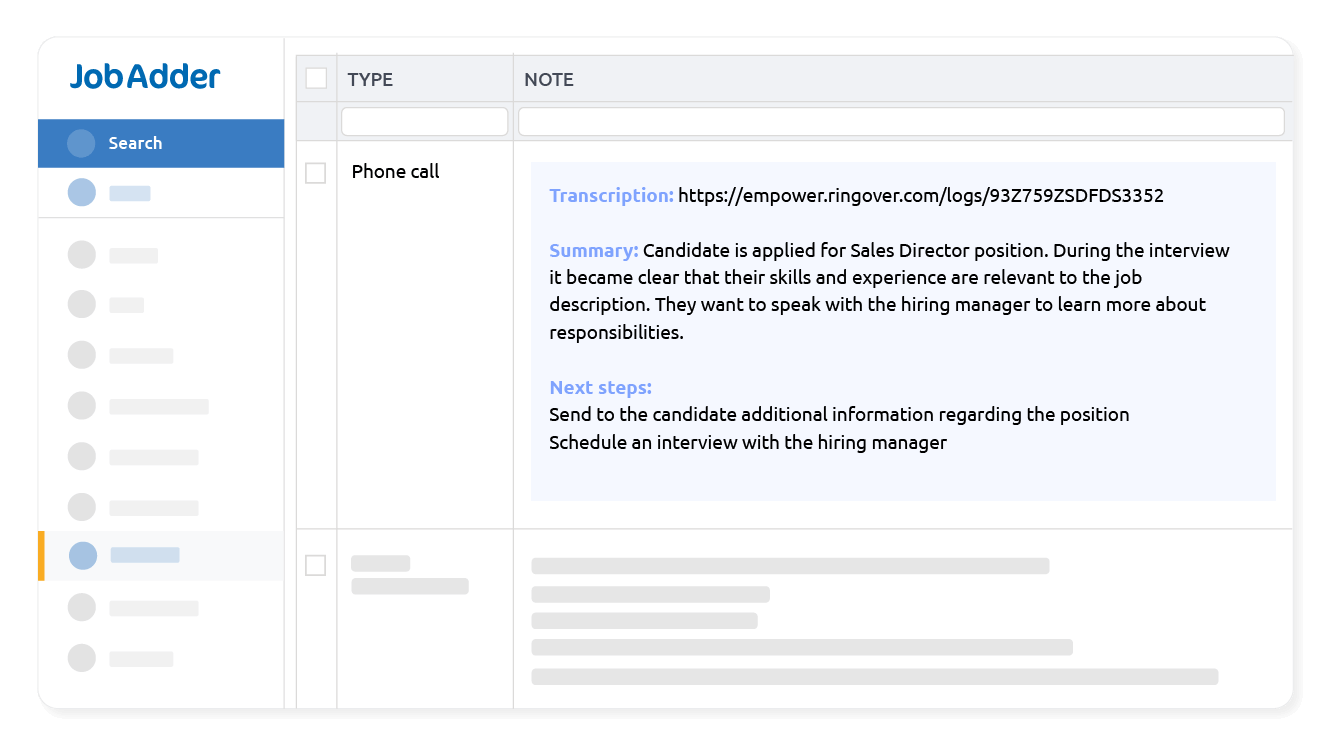Screen dimensions: 1332x746
Task: Toggle the select-all checkbox in the table header
Action: [x=316, y=76]
